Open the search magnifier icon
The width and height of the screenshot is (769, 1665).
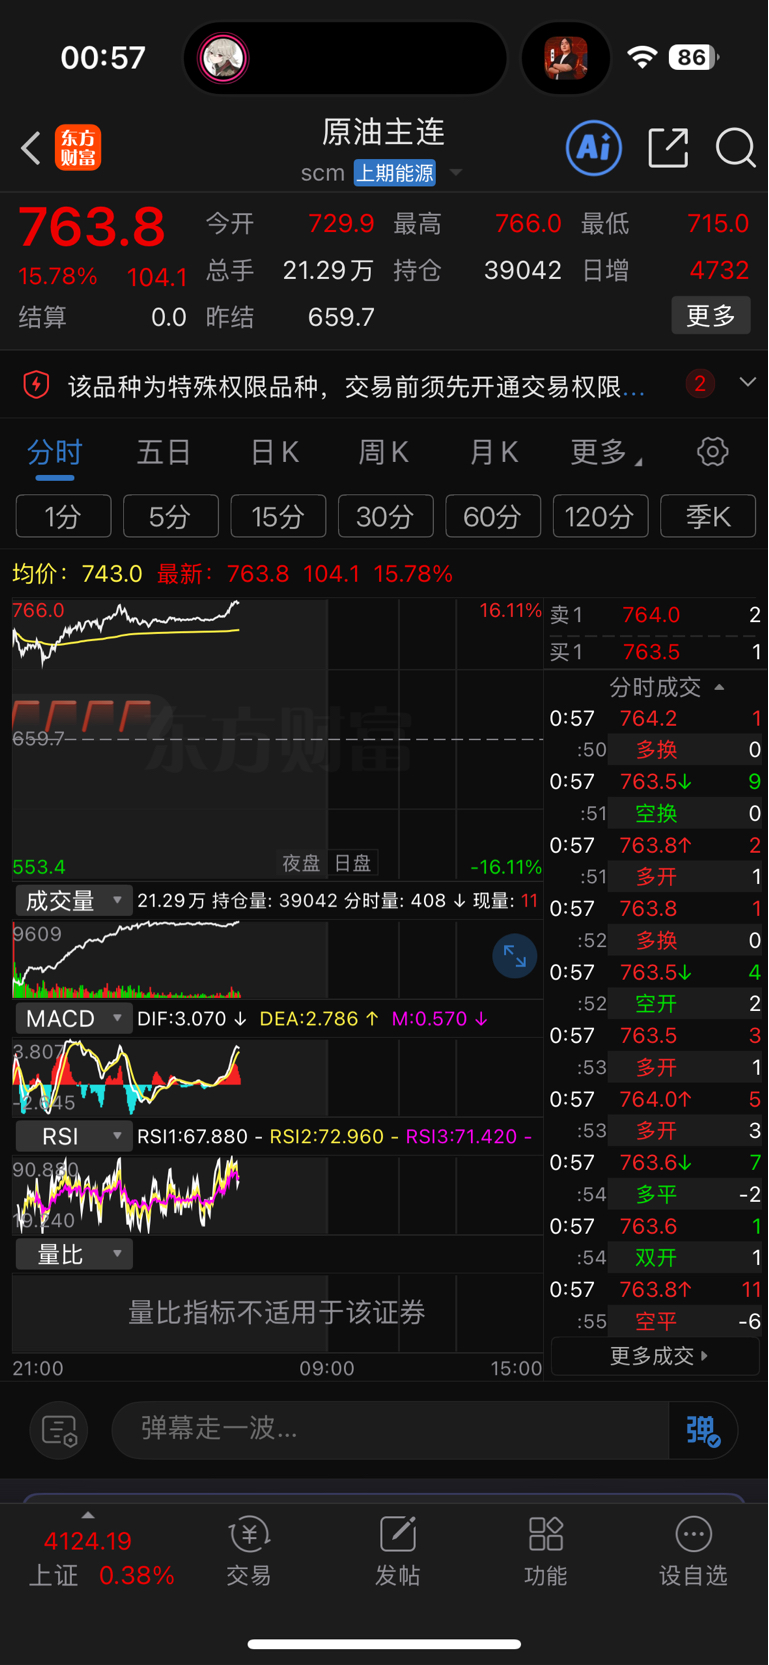pos(735,148)
